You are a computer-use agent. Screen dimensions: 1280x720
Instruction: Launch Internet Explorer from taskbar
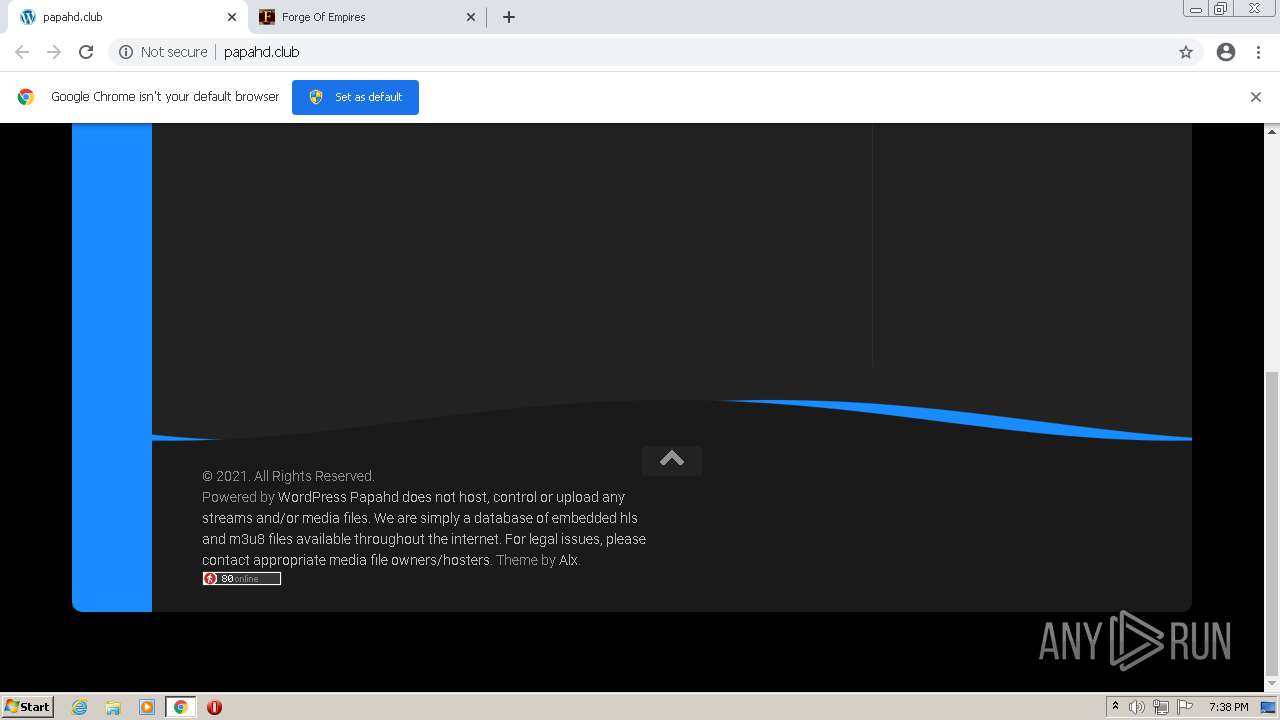tap(79, 707)
